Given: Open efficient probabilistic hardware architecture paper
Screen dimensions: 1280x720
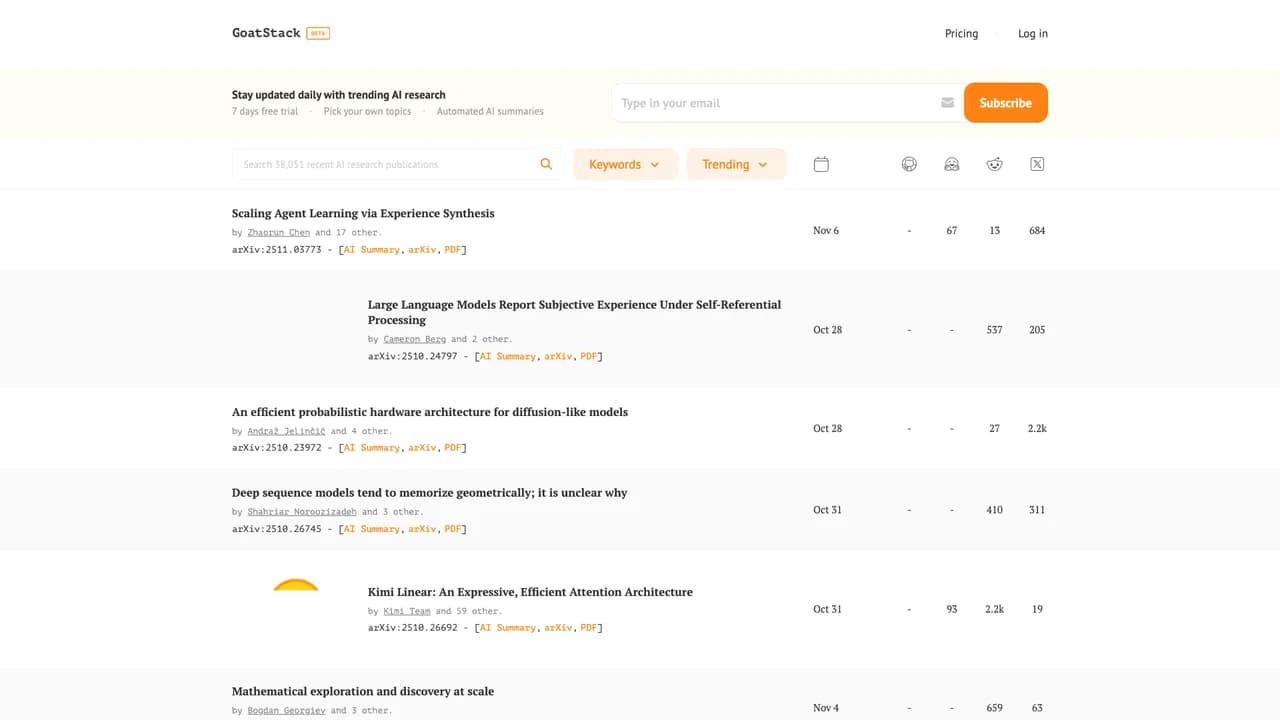Looking at the screenshot, I should point(430,412).
